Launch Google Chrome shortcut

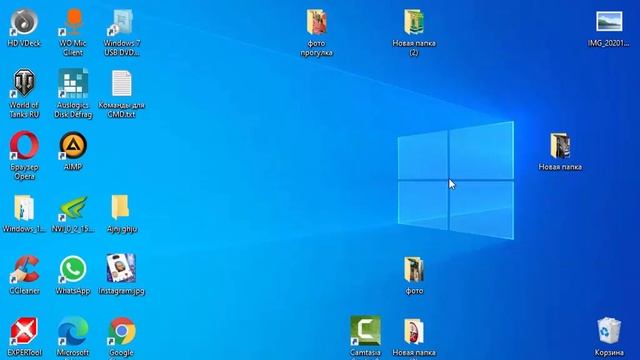122,331
